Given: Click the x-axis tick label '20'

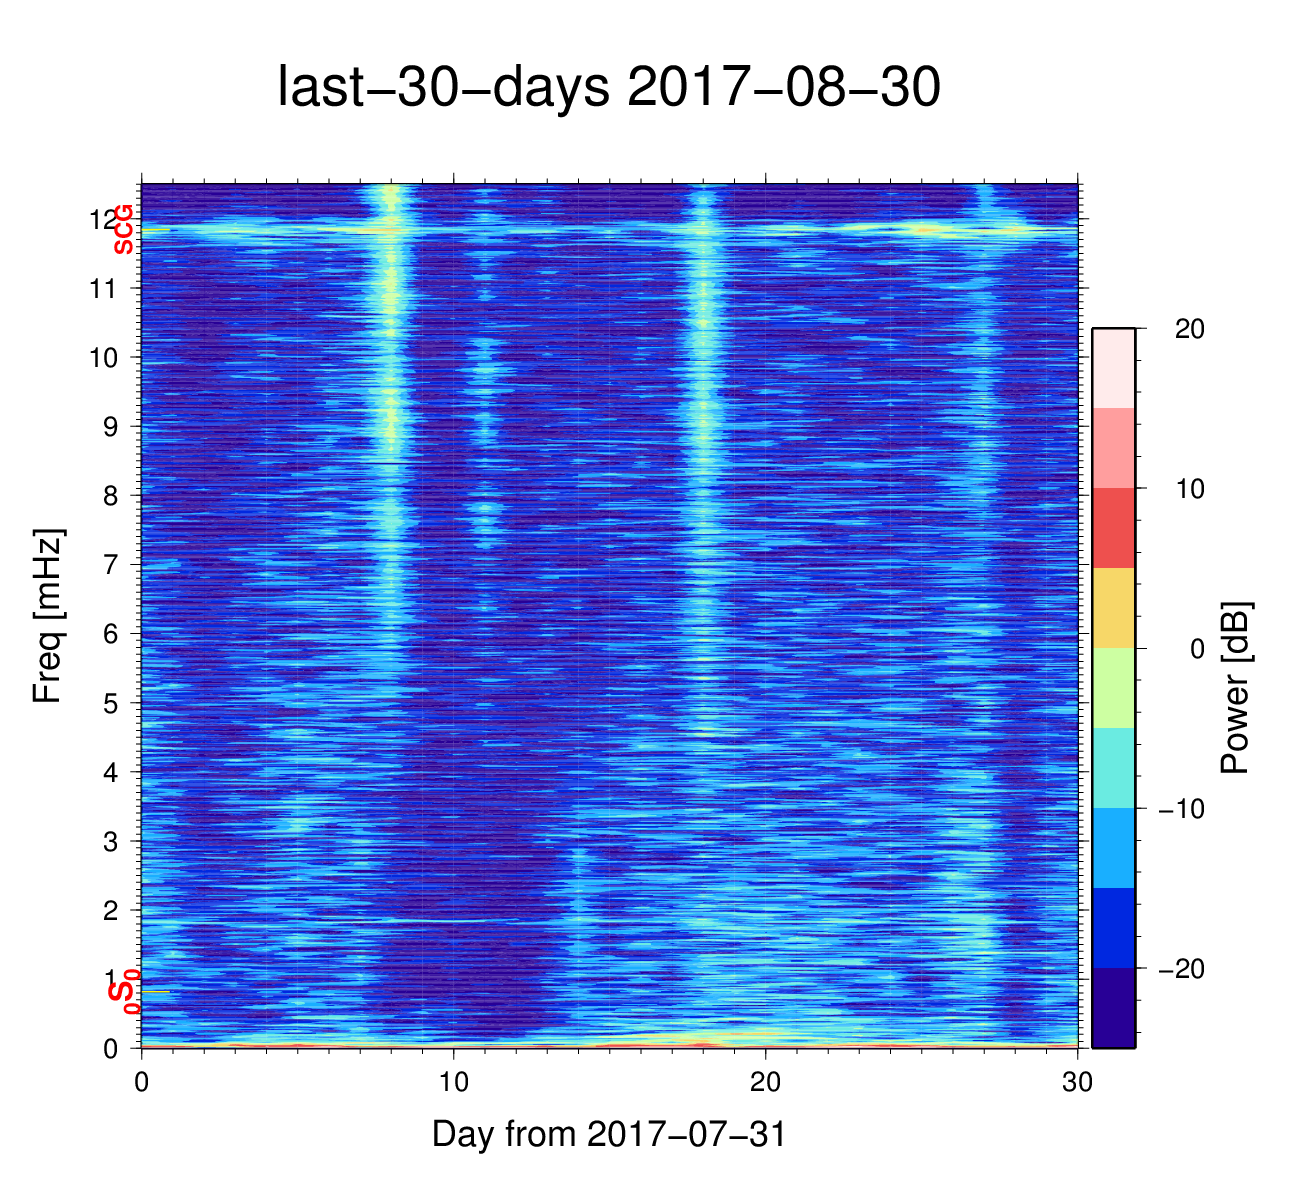Looking at the screenshot, I should 765,1083.
